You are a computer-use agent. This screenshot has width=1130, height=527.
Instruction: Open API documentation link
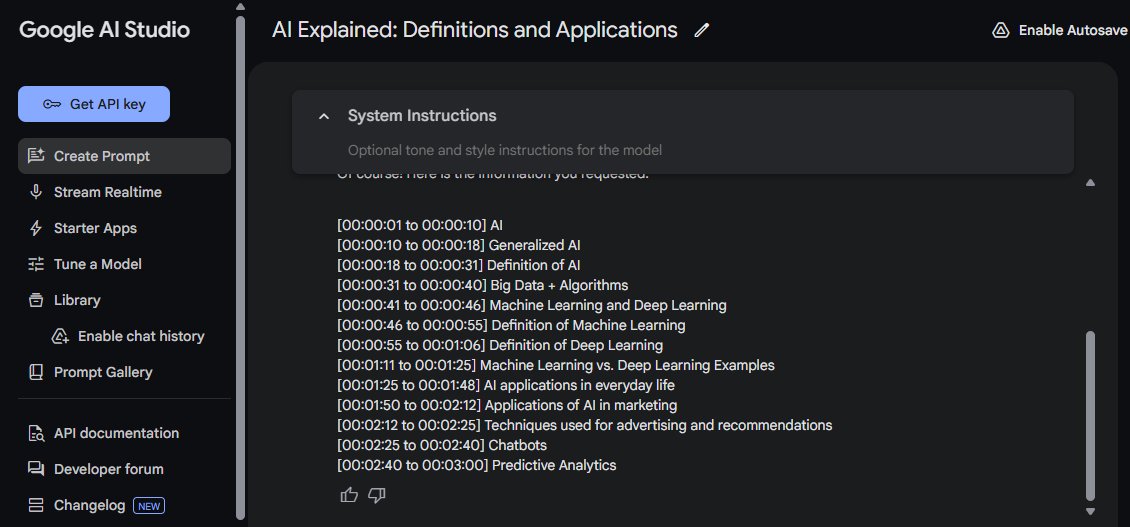116,433
